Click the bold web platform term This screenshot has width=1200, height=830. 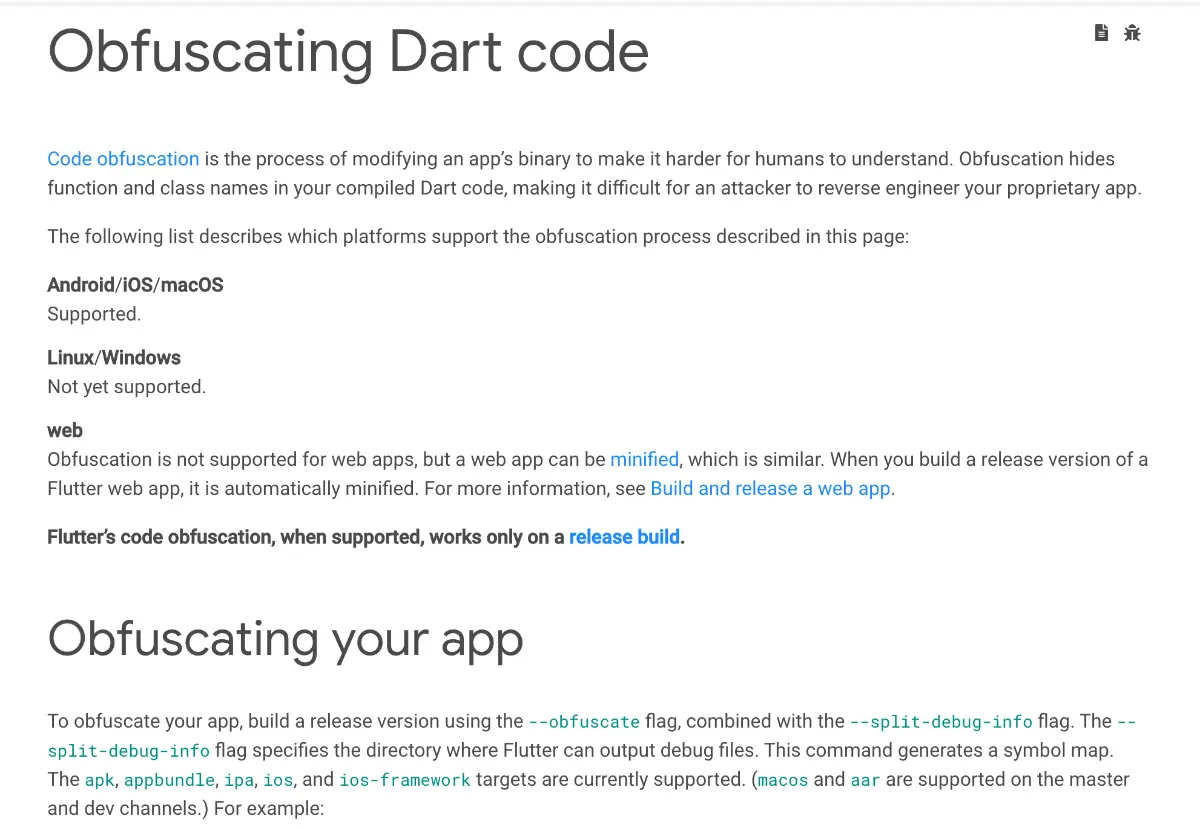65,431
